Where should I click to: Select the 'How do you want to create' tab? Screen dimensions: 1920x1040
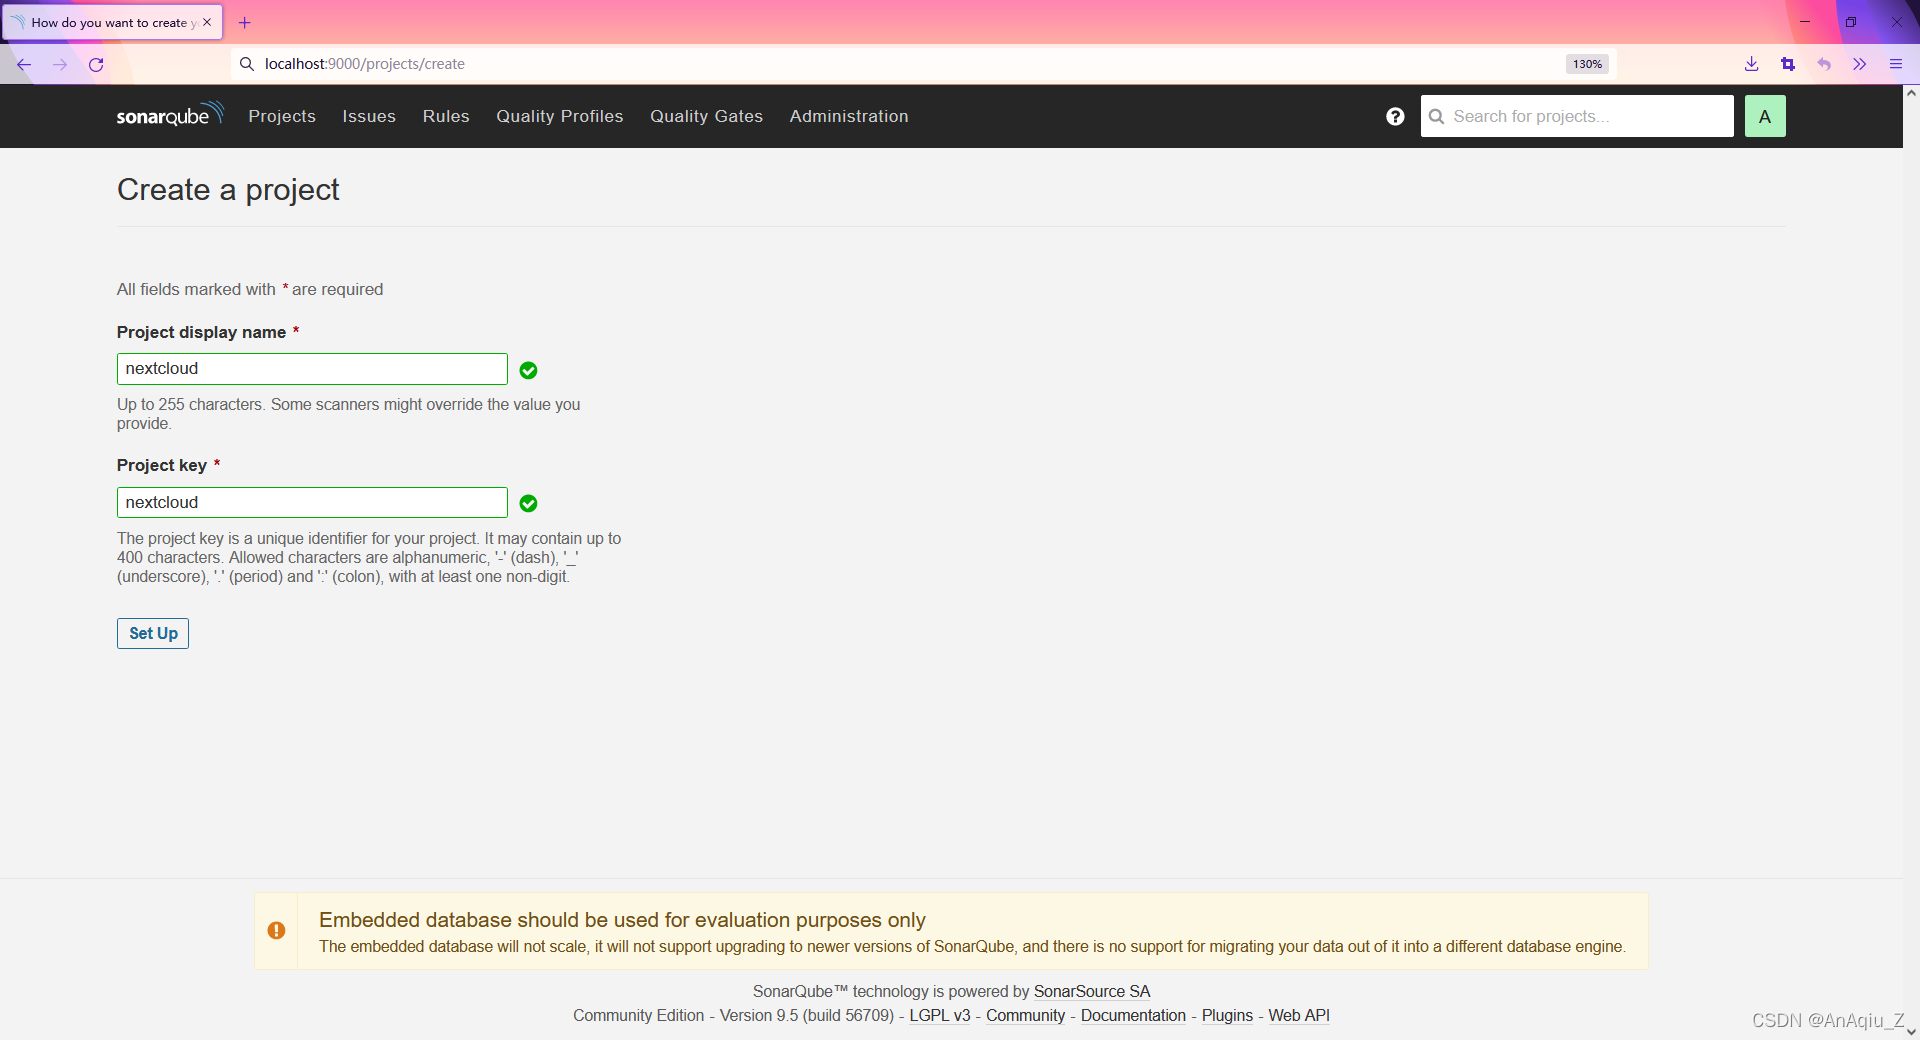110,22
